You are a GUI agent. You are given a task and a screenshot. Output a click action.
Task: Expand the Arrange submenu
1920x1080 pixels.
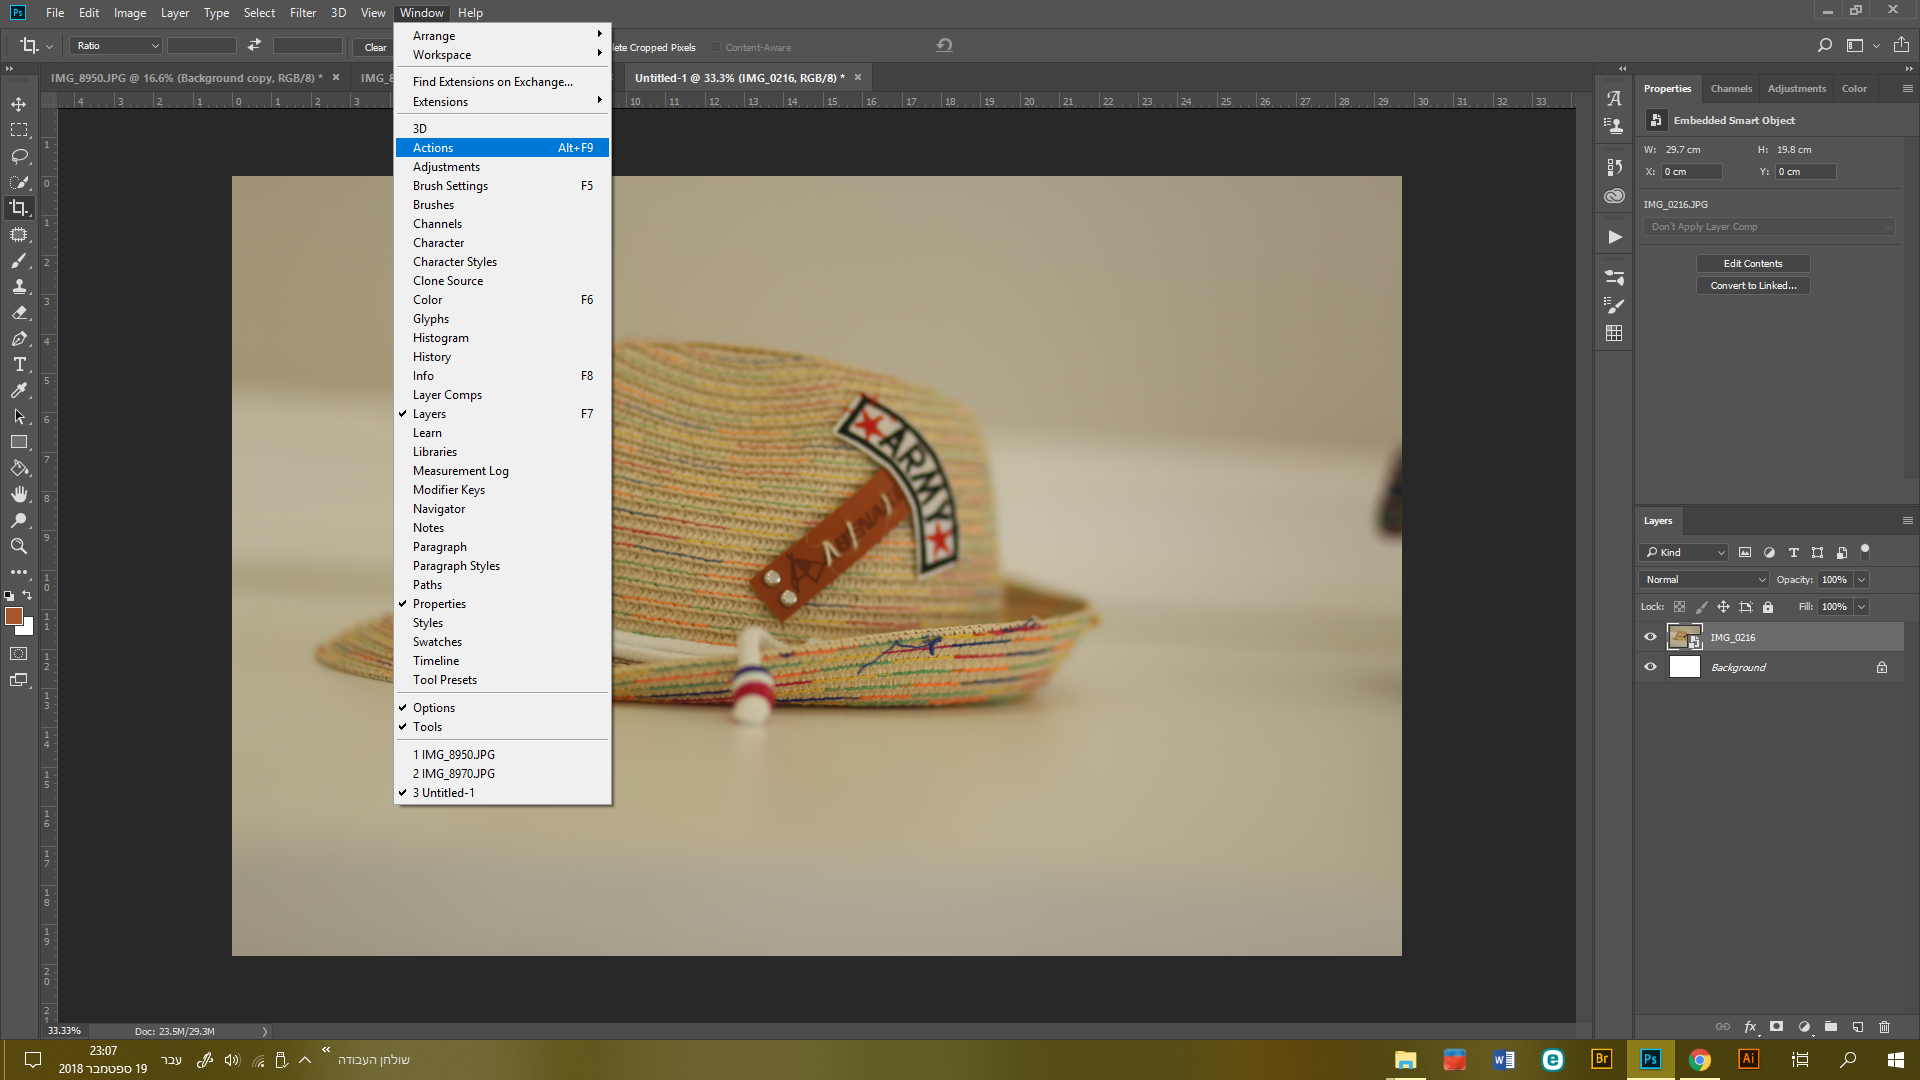point(502,36)
